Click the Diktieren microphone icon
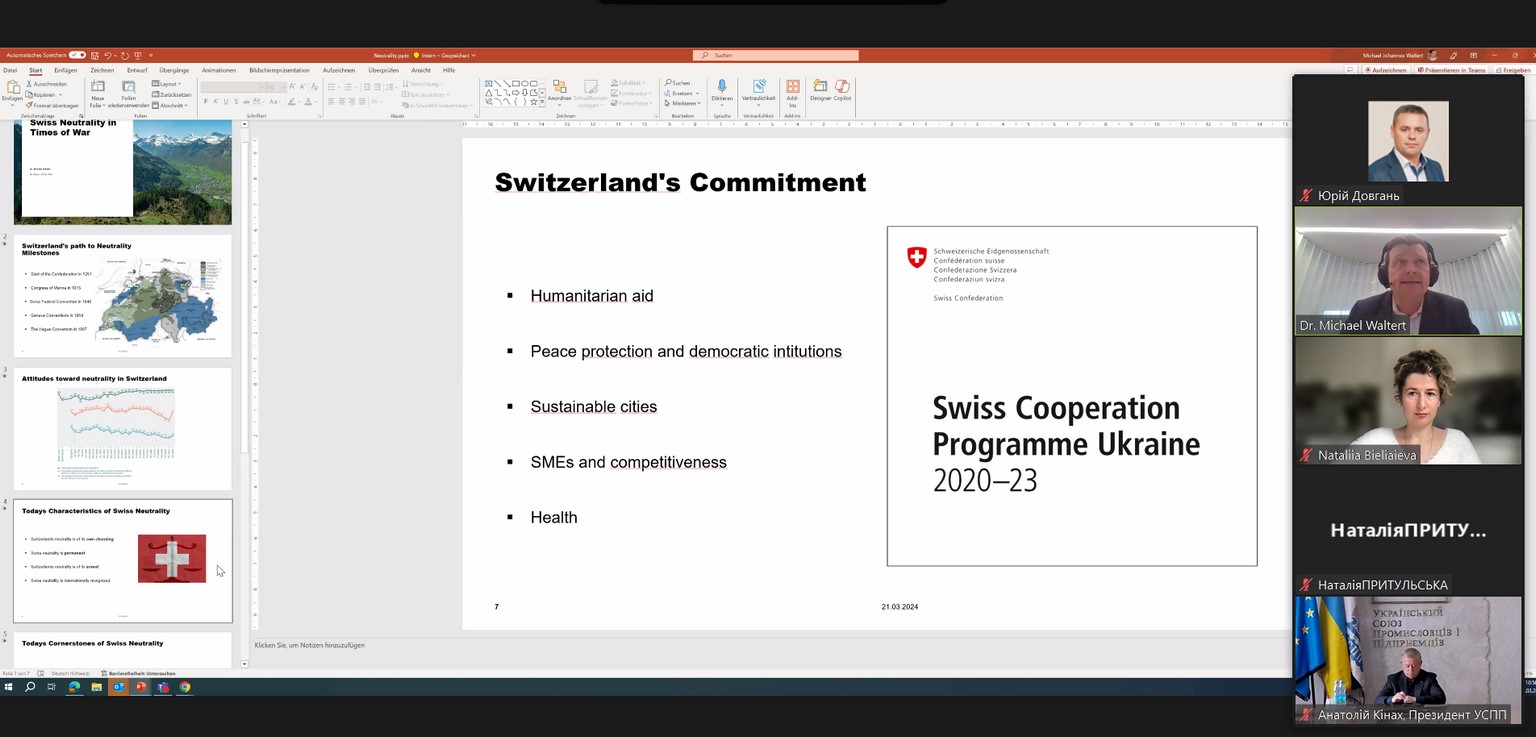This screenshot has width=1536, height=737. click(x=721, y=88)
